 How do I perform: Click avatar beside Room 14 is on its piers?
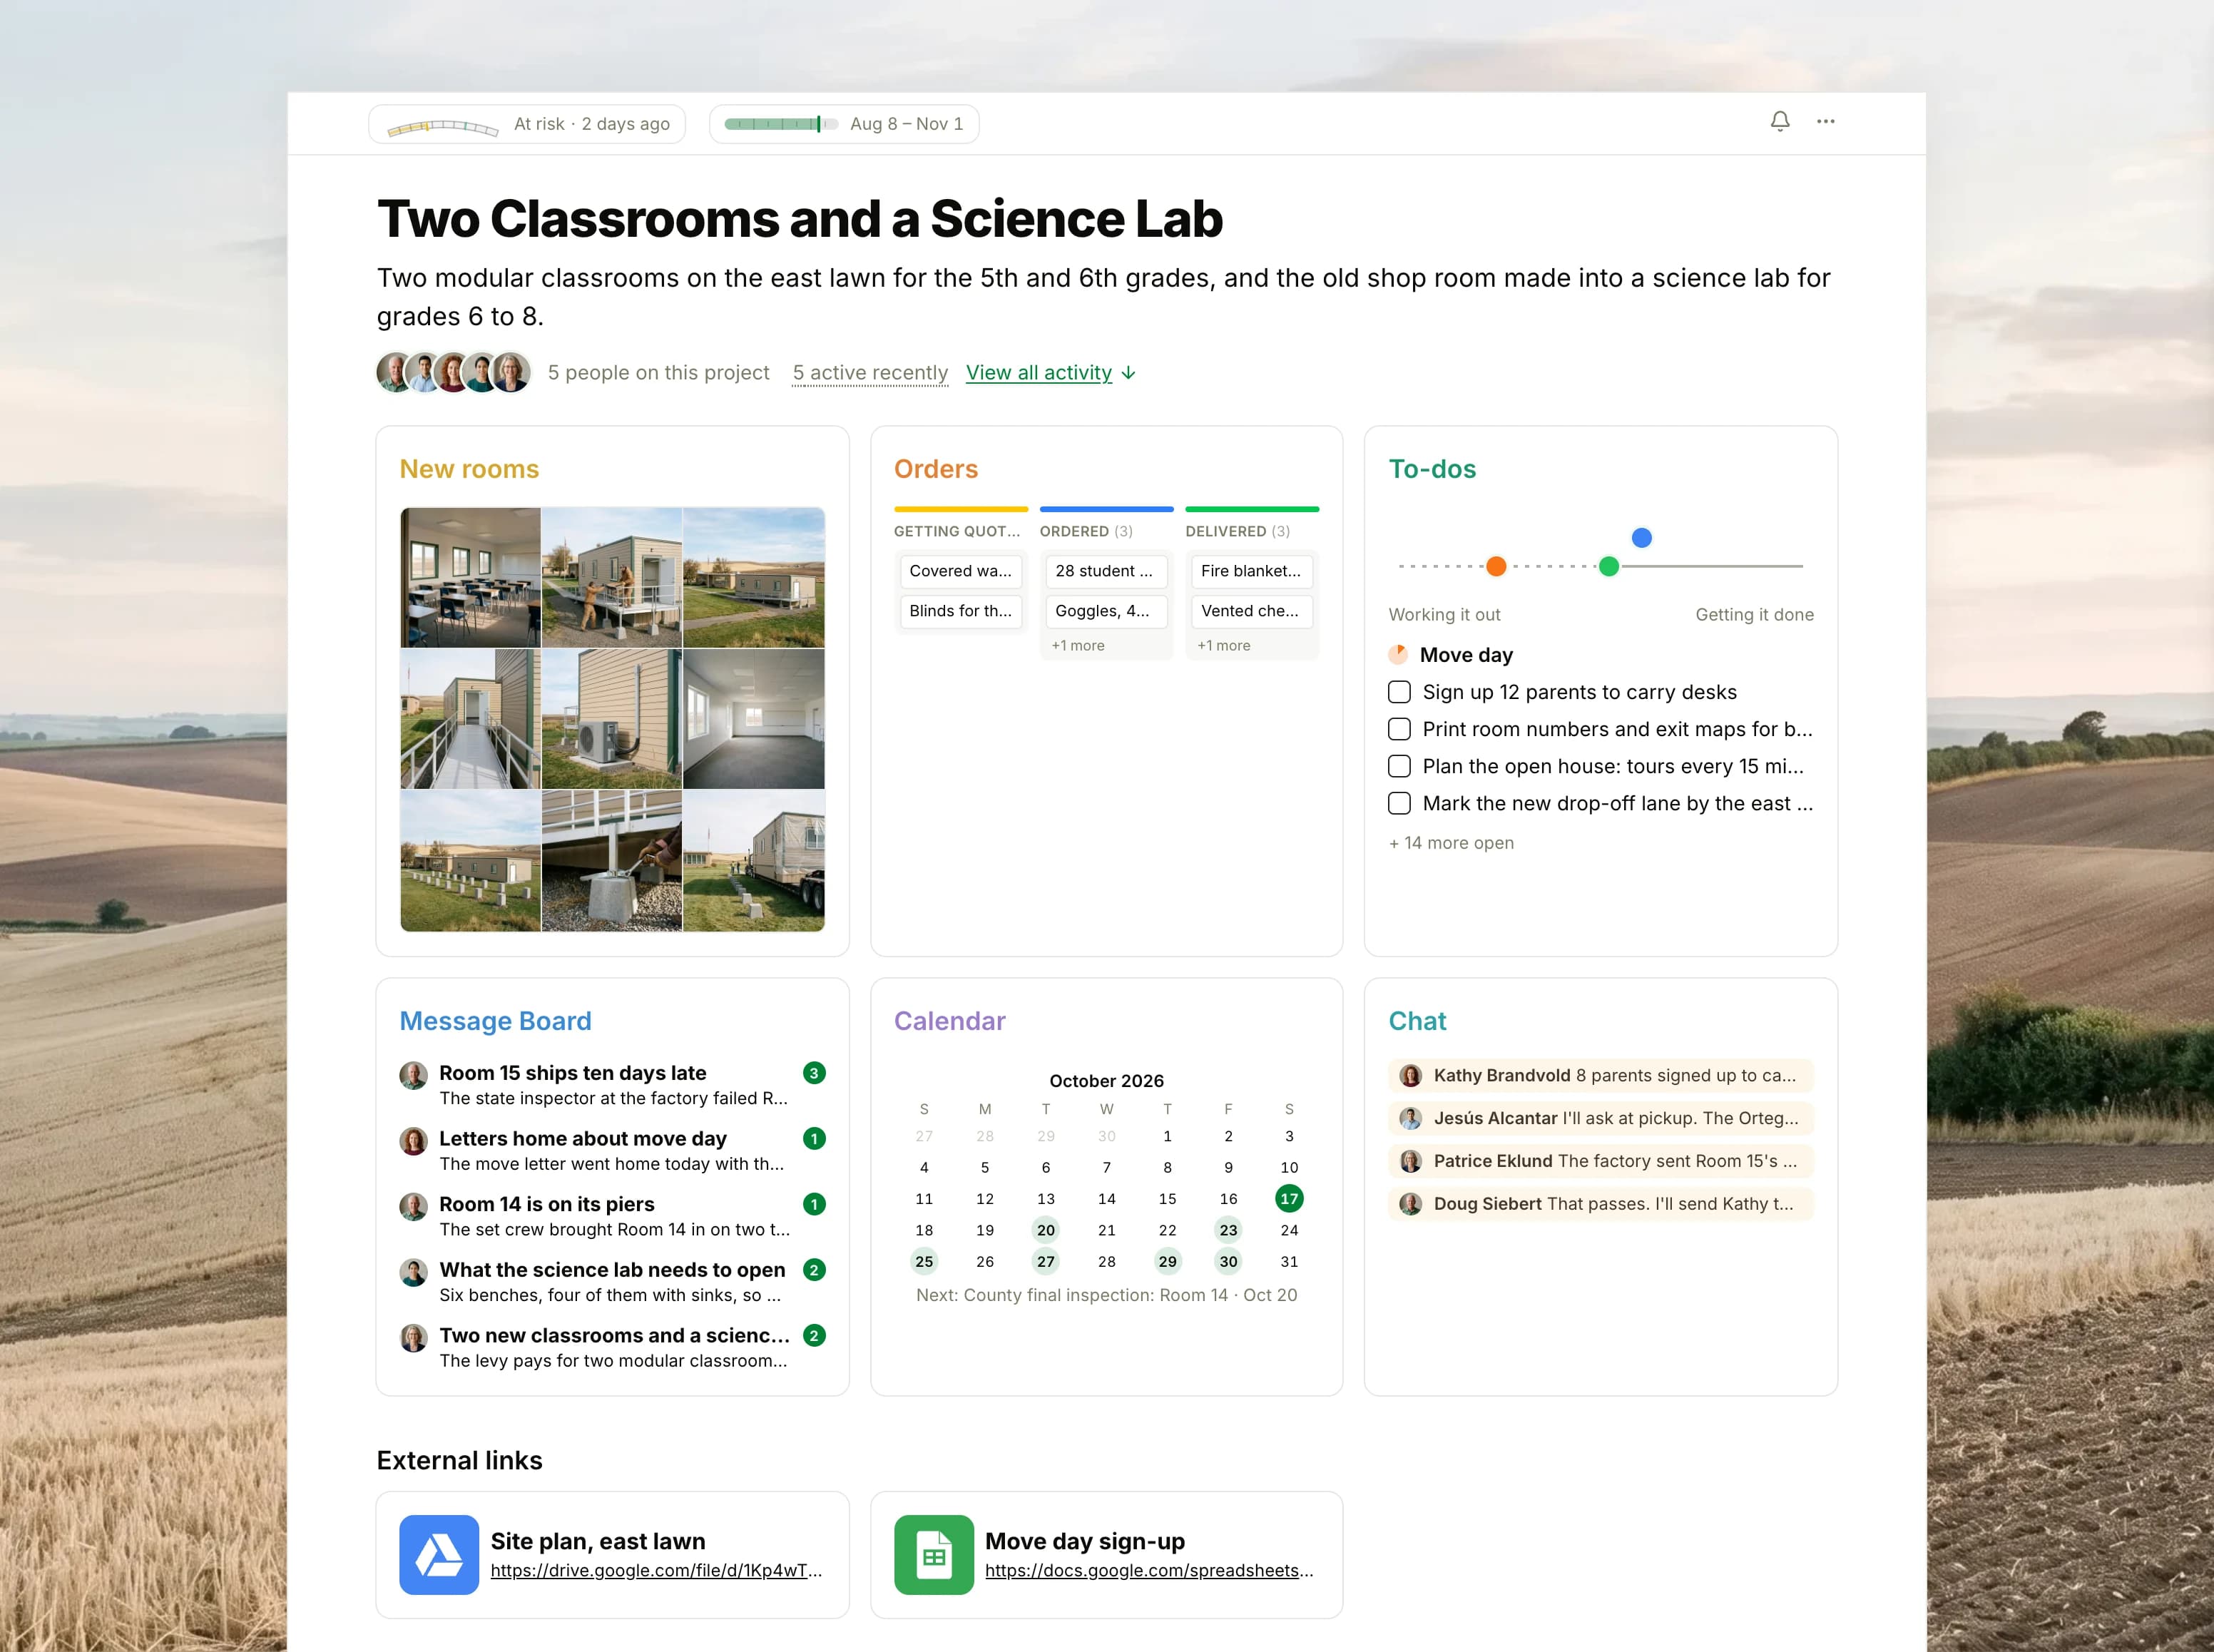point(413,1207)
